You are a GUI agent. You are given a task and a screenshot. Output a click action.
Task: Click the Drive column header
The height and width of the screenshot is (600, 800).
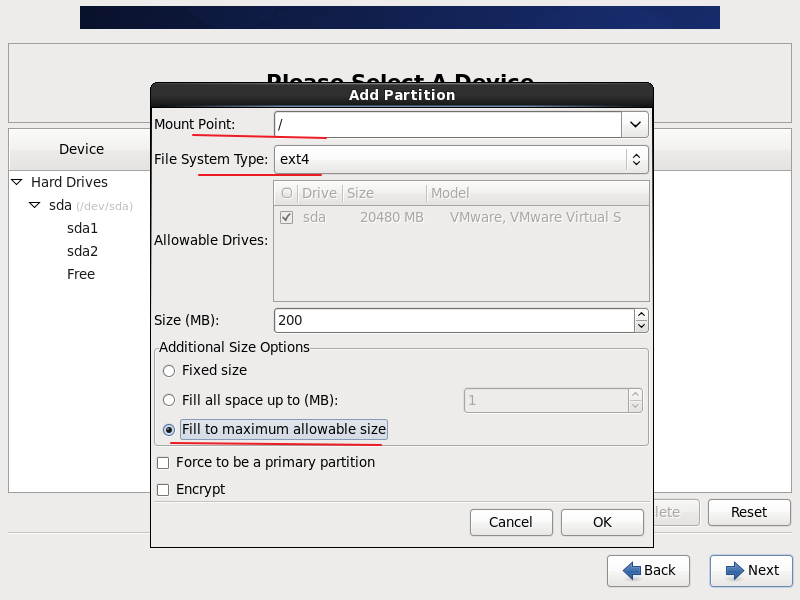319,193
